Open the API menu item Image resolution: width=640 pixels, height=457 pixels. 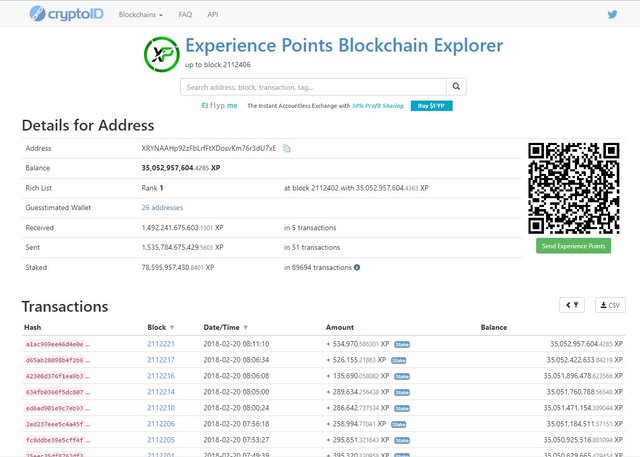click(x=213, y=15)
